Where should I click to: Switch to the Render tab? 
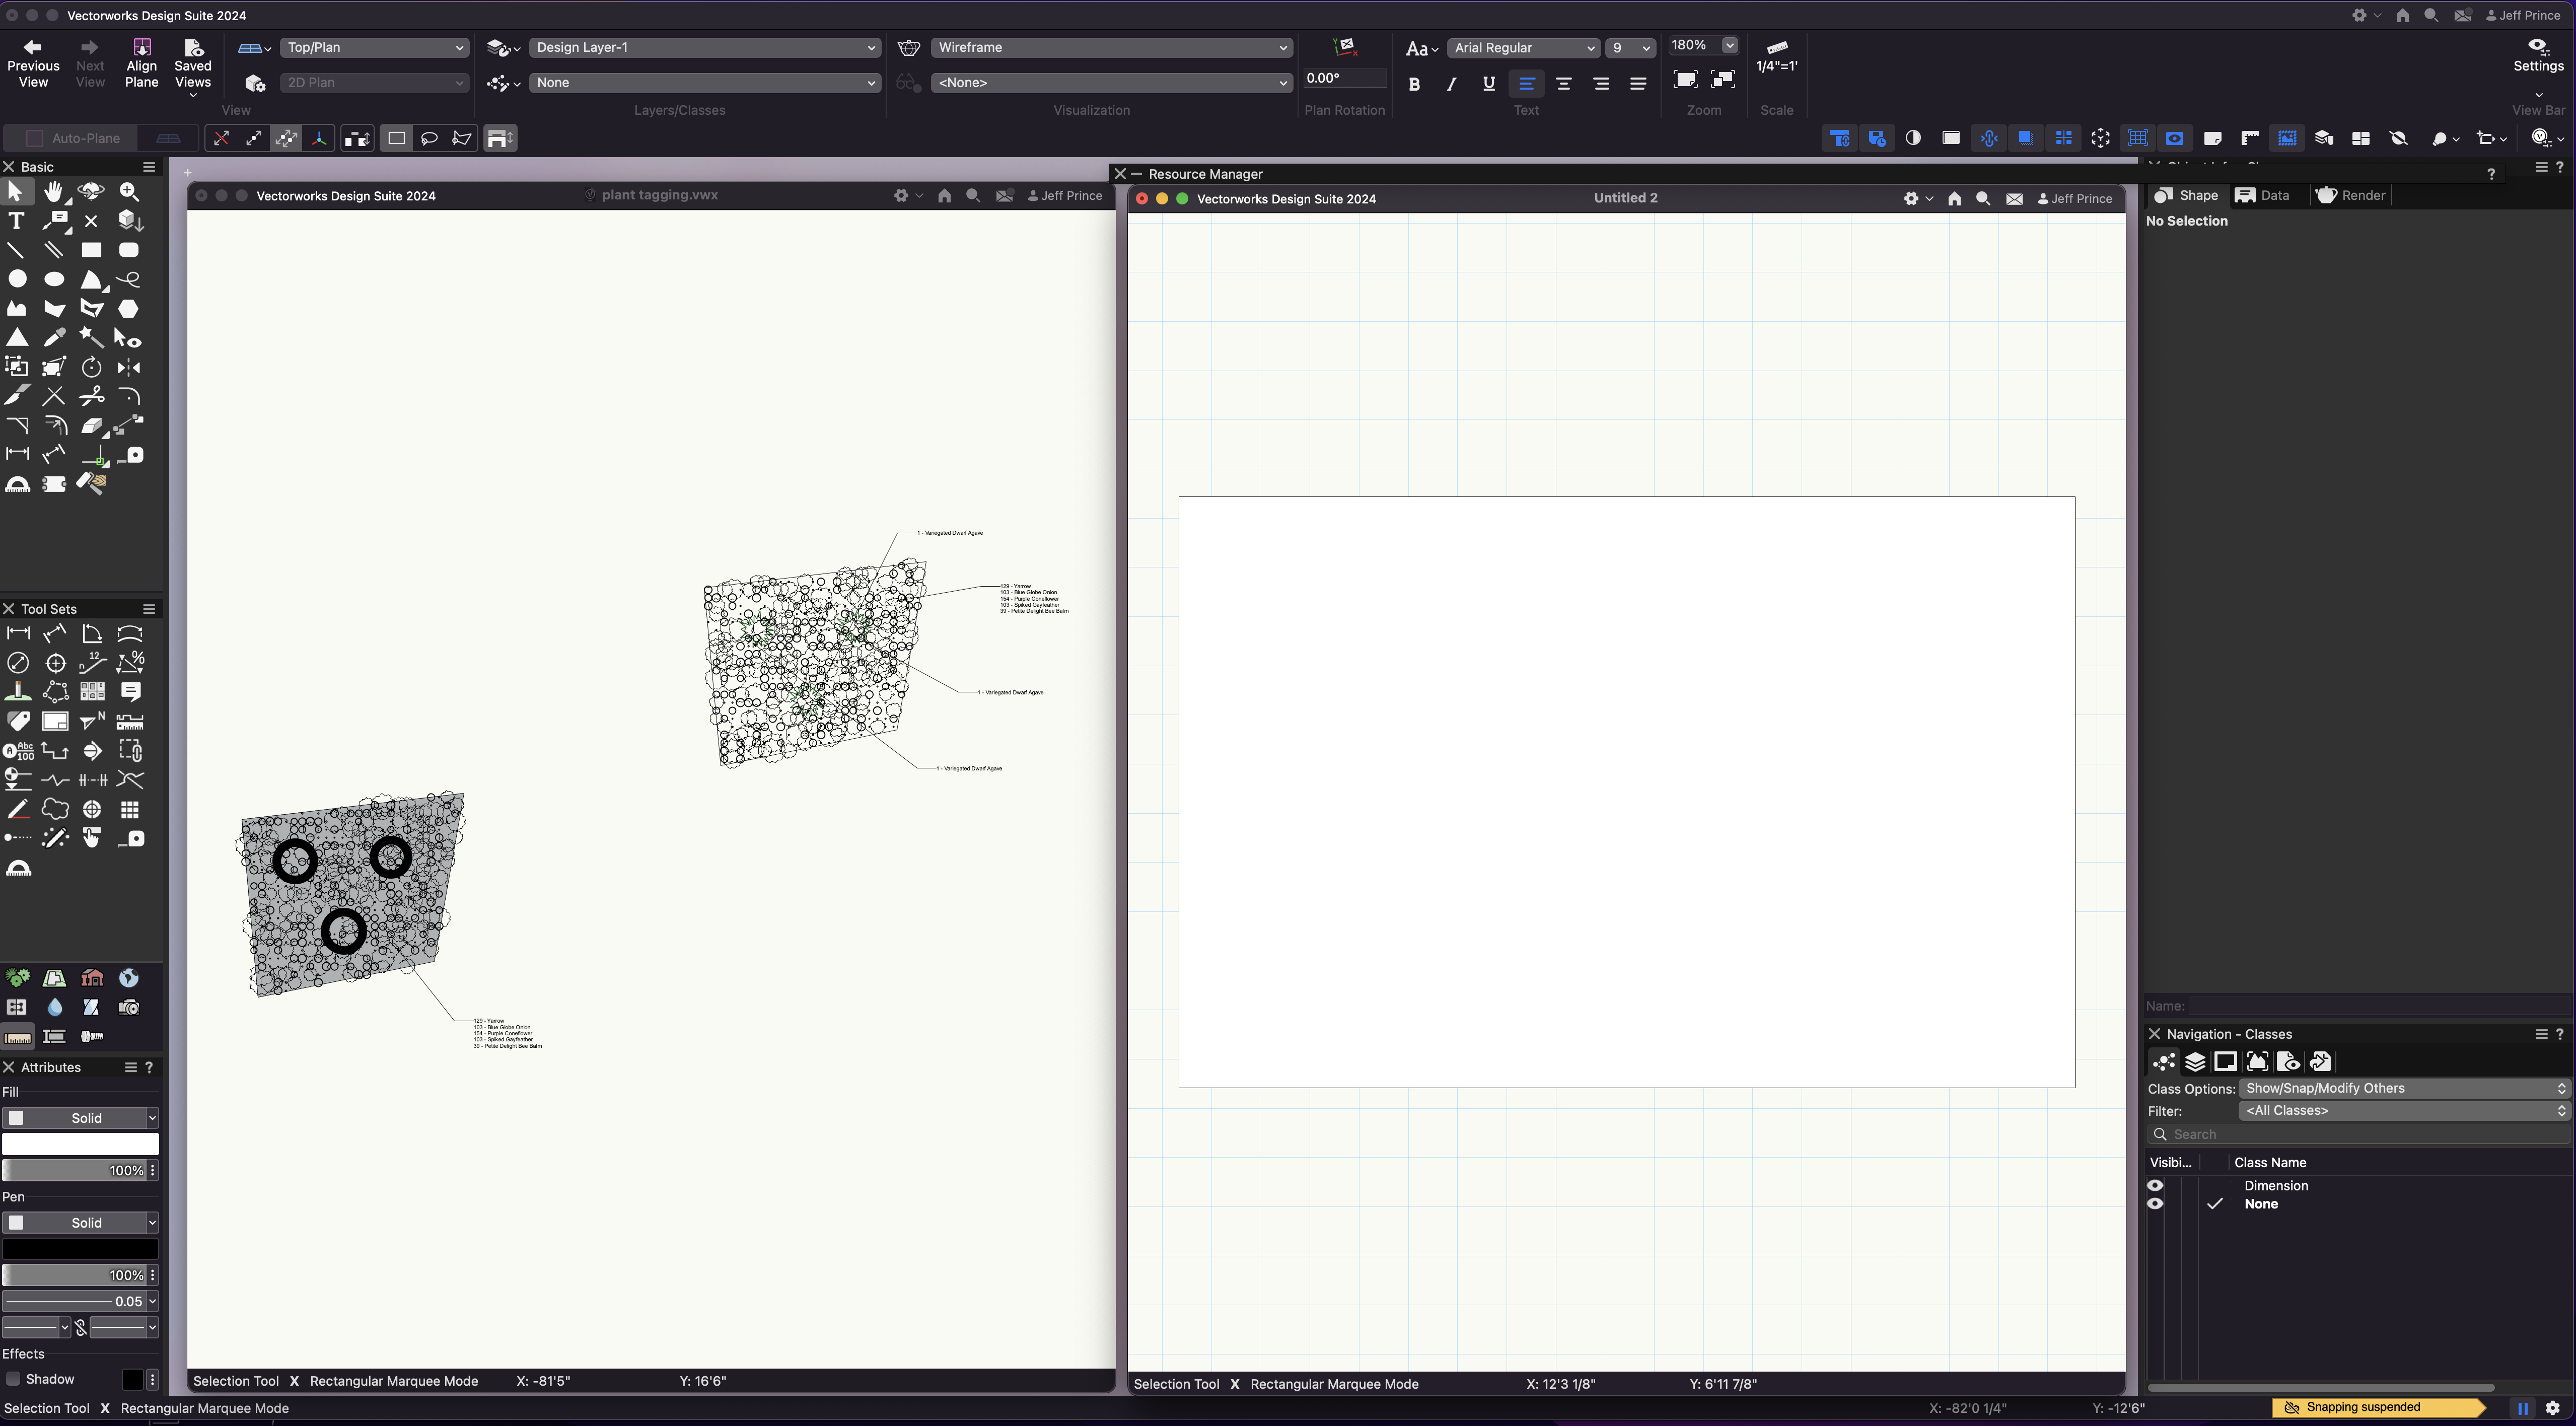click(2351, 195)
